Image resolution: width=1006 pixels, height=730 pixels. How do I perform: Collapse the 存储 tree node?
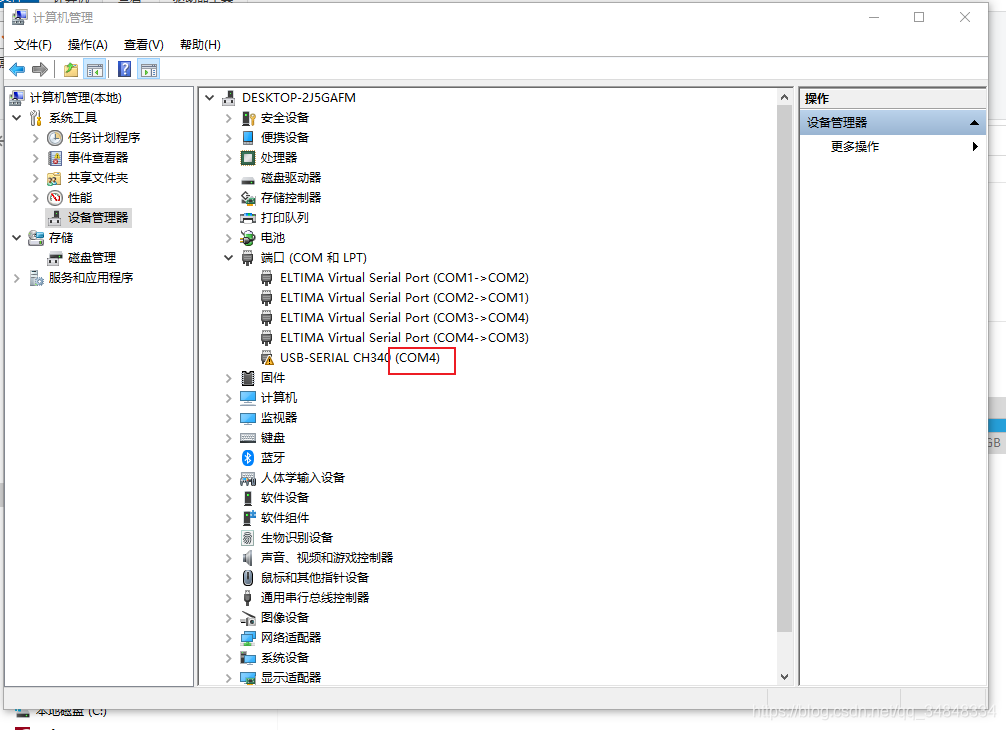(17, 238)
